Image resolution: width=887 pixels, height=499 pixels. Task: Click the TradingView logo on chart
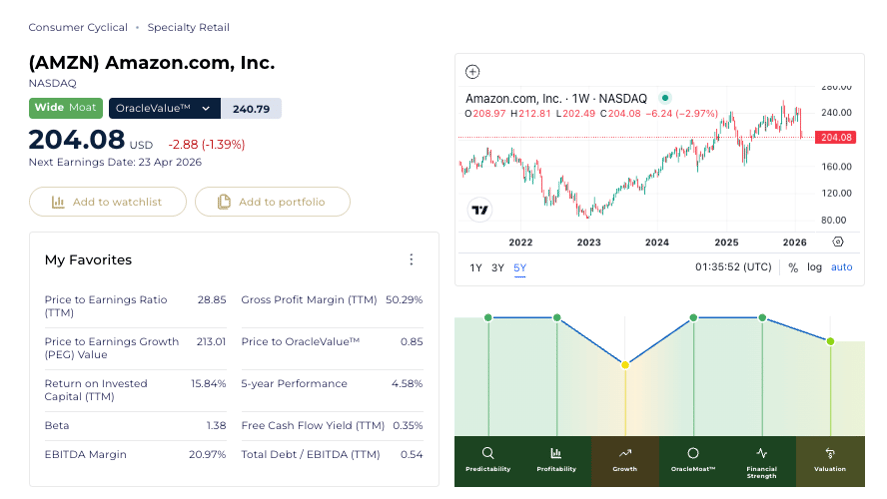click(480, 210)
